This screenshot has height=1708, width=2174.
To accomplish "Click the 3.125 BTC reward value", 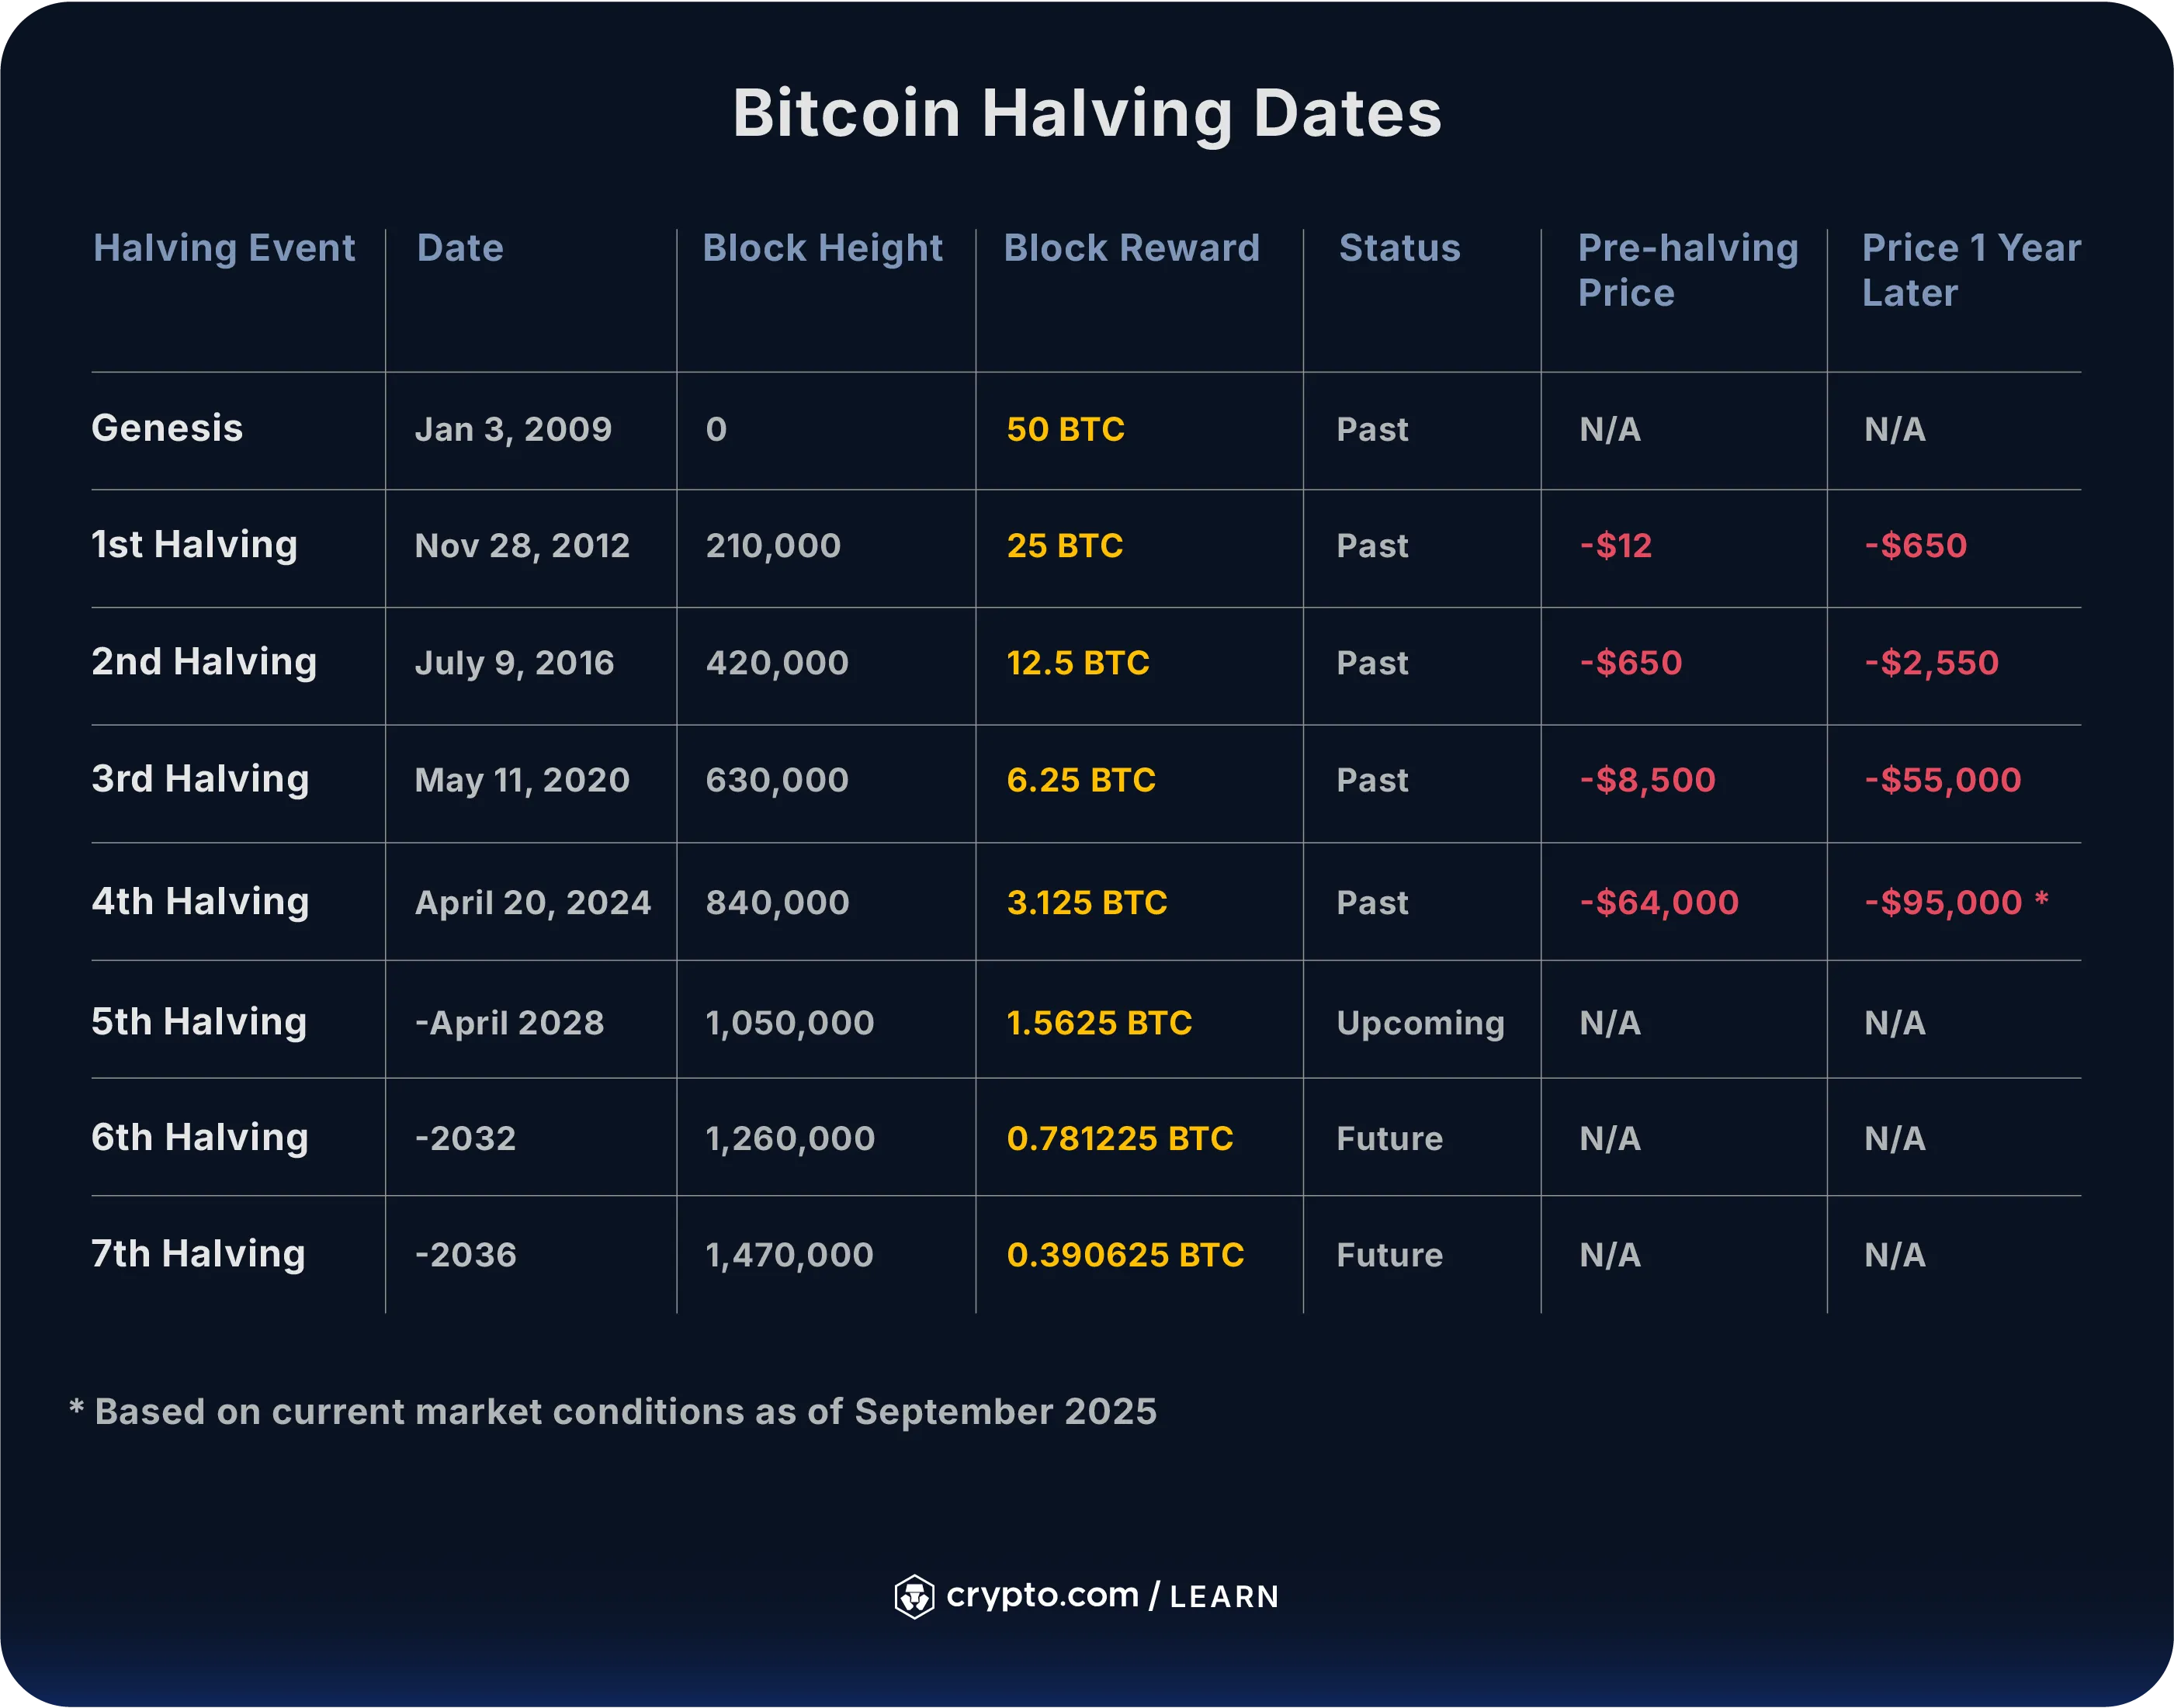I will (1086, 903).
